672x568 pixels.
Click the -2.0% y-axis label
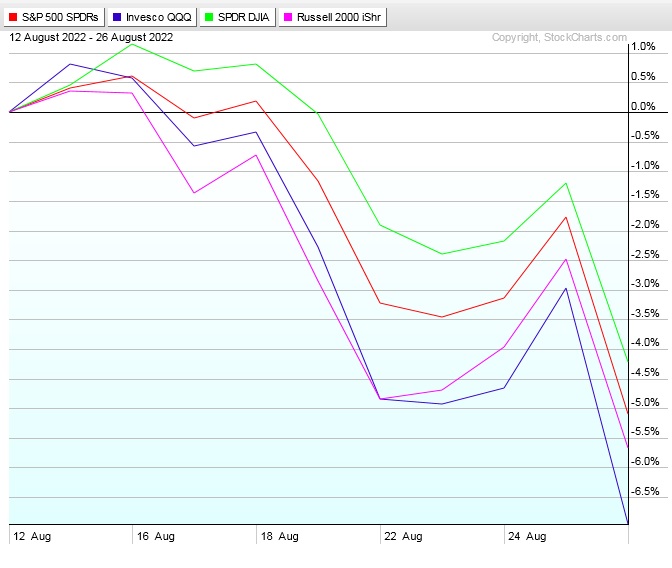point(645,225)
